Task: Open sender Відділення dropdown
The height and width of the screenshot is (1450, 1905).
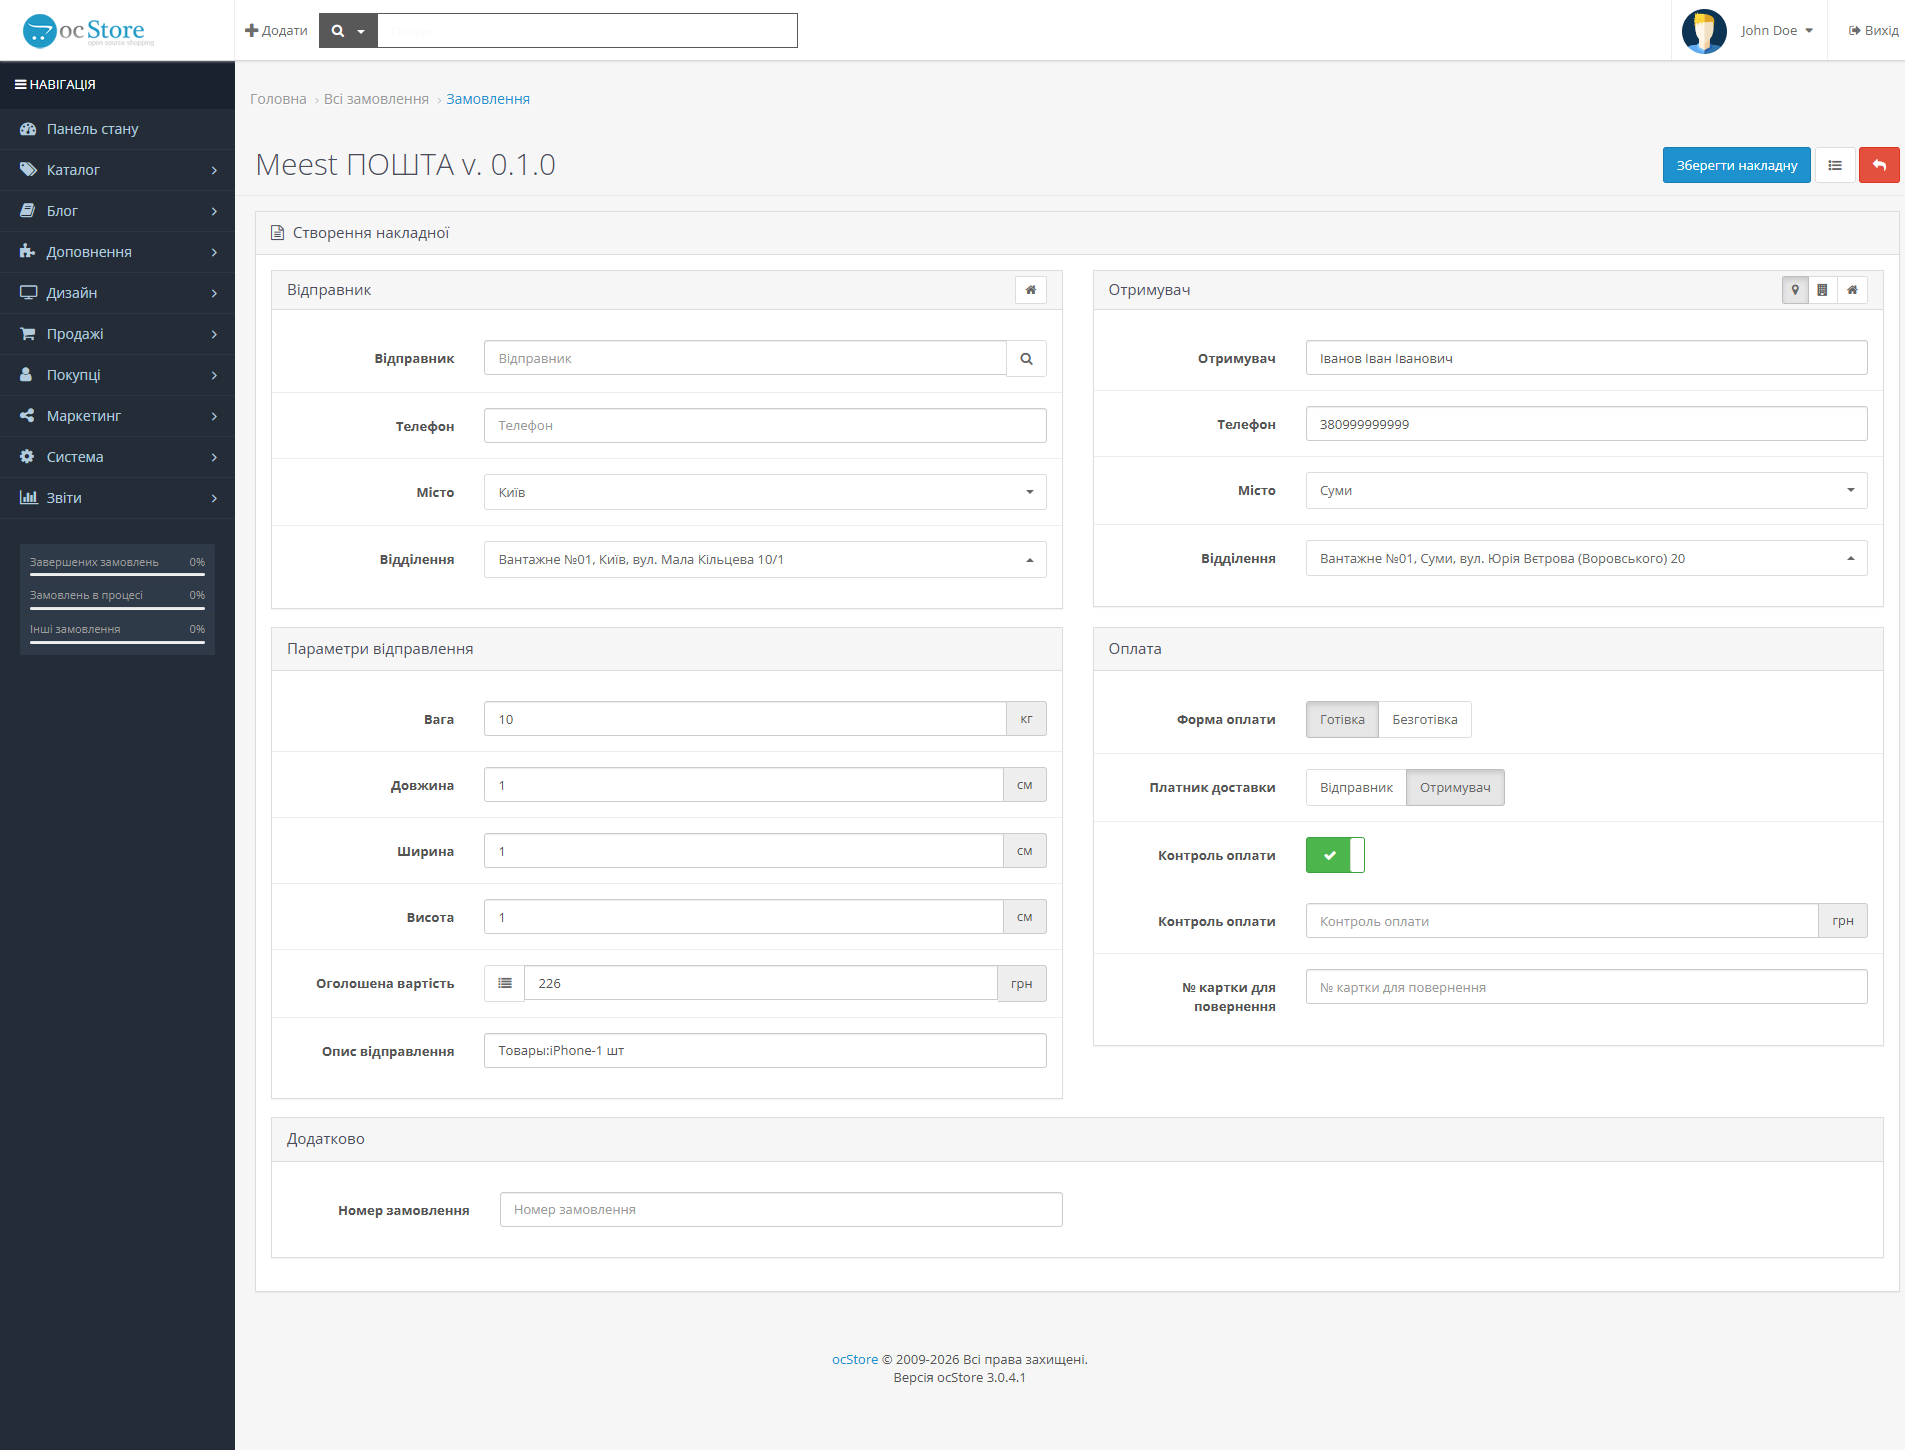Action: pyautogui.click(x=765, y=560)
